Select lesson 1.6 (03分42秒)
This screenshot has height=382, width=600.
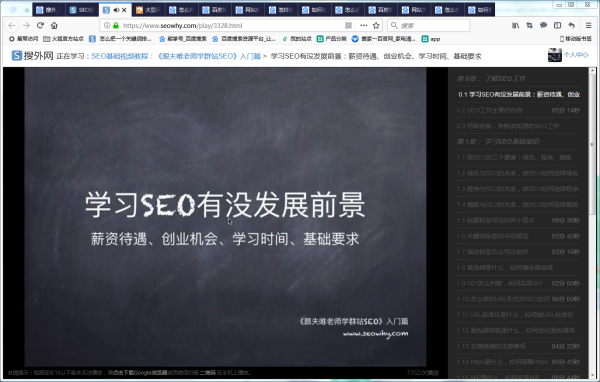[519, 236]
